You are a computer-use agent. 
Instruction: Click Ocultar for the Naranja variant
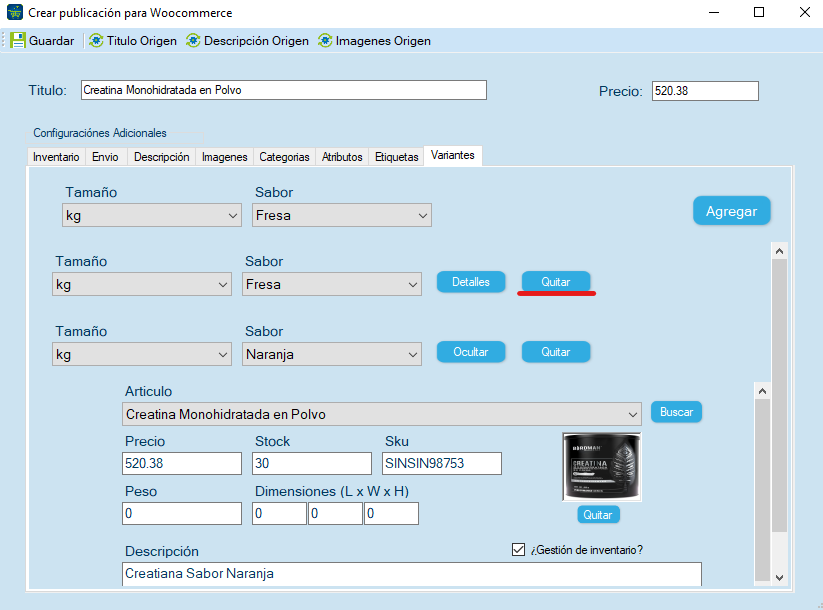(471, 352)
